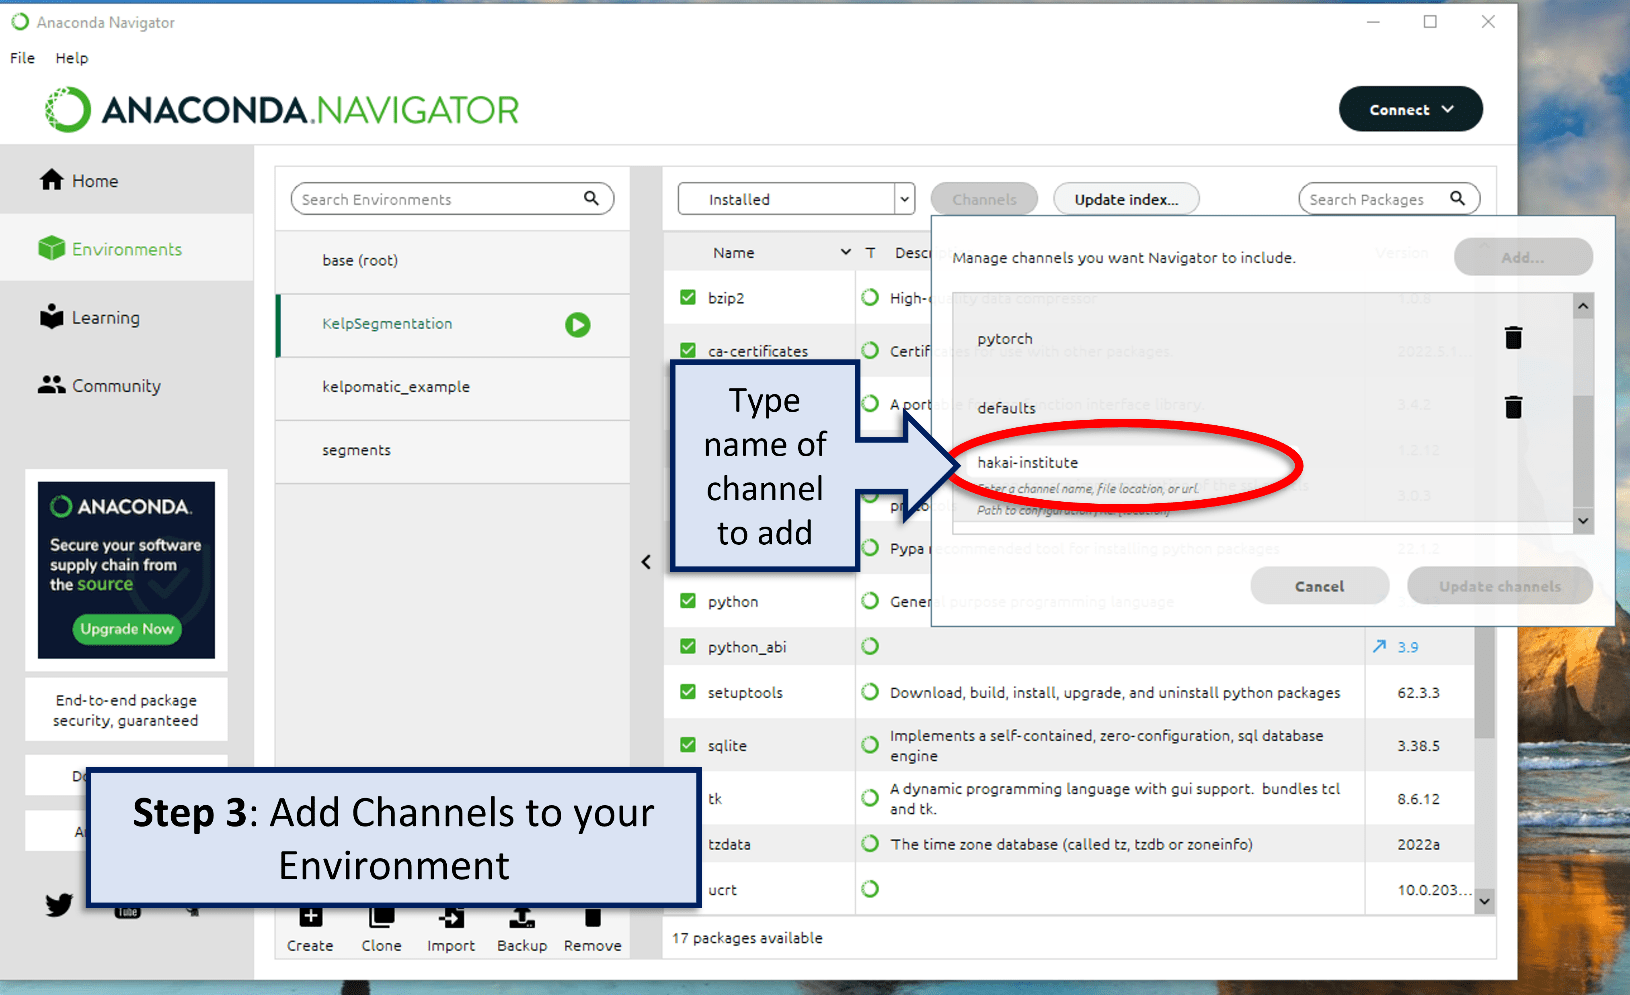
Task: Cancel the channels dialog
Action: point(1319,586)
